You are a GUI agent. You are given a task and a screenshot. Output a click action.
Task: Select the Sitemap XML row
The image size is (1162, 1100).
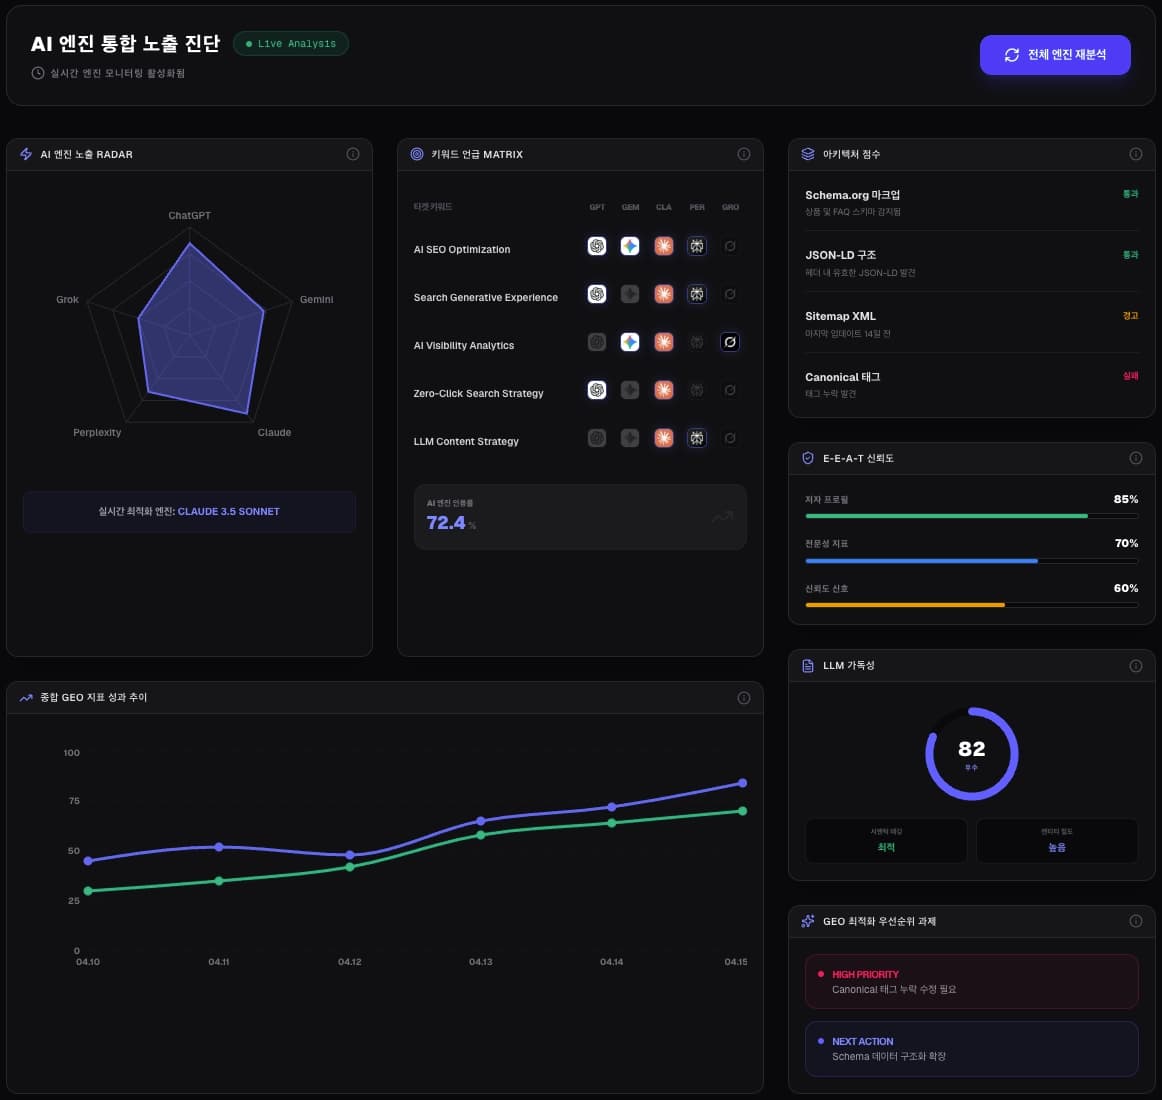pyautogui.click(x=972, y=324)
